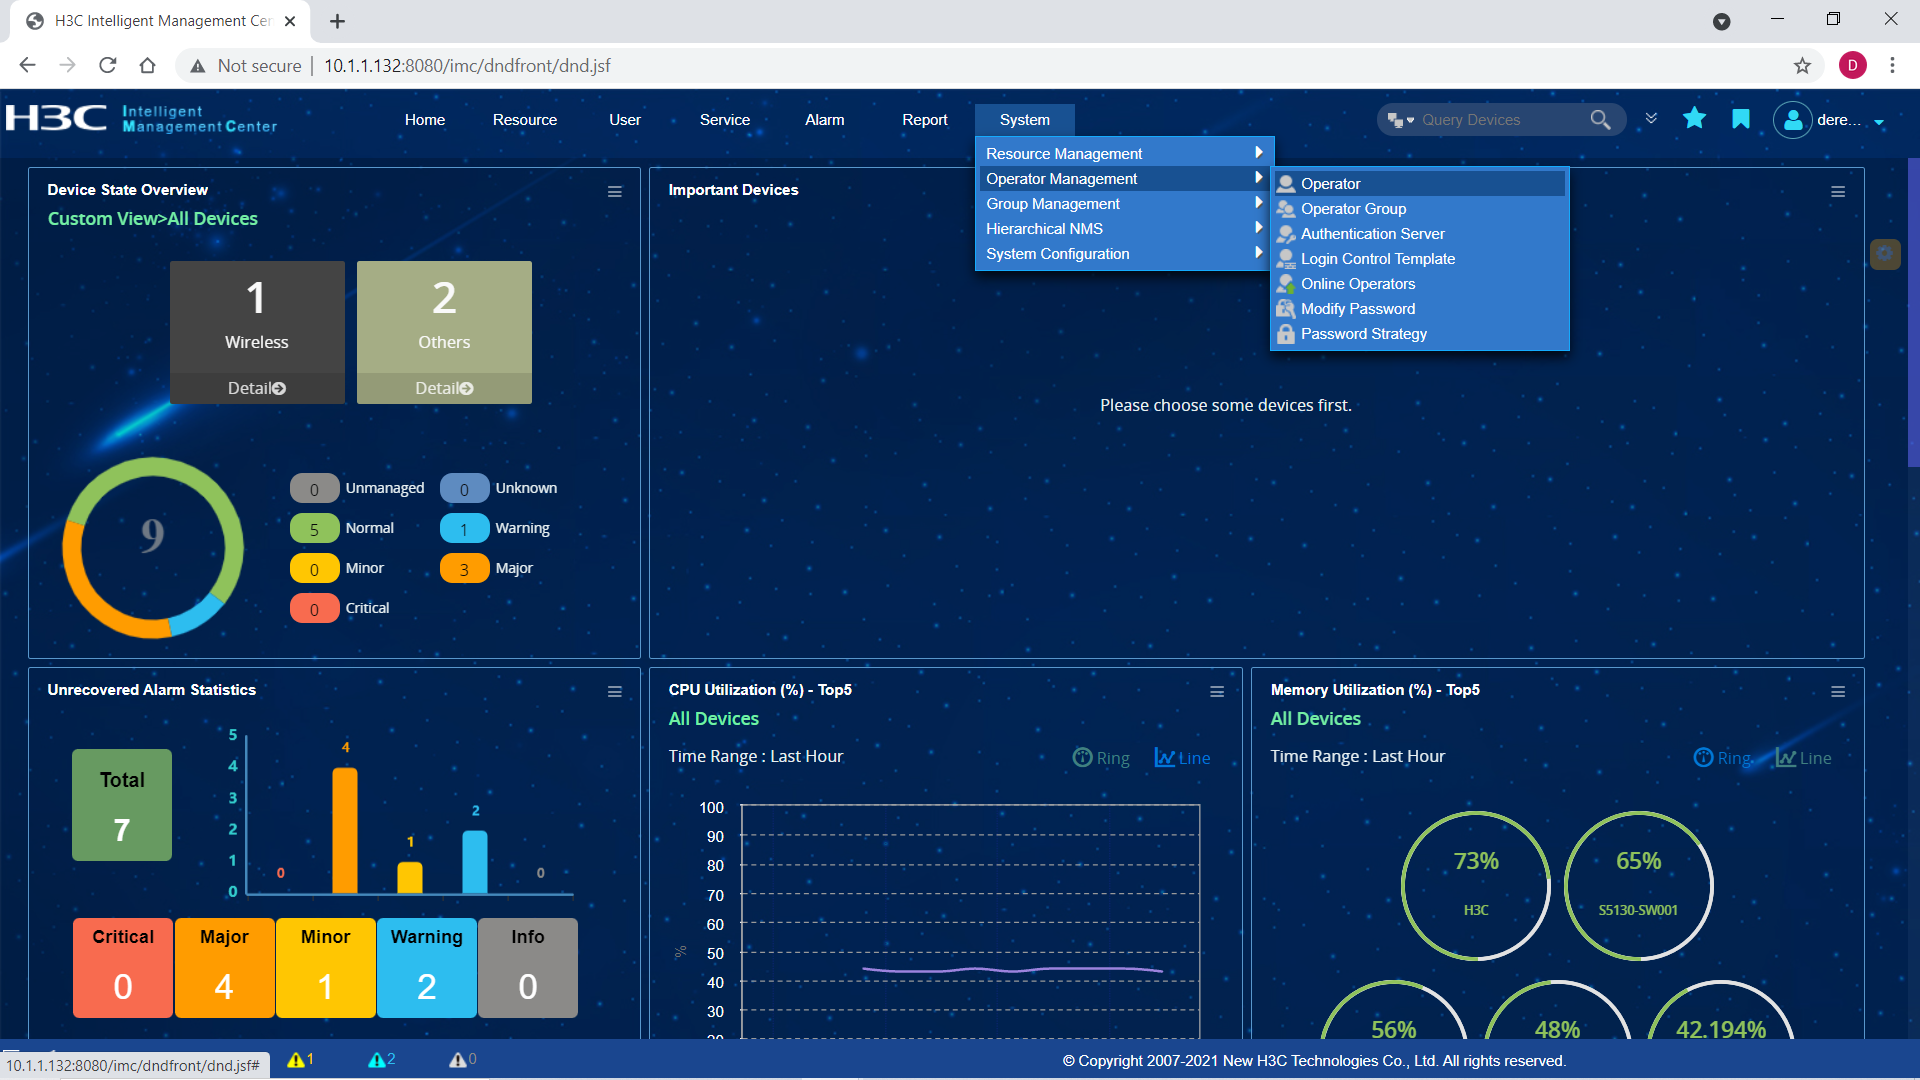Open Memory Utilization panel menu icon

[1838, 692]
